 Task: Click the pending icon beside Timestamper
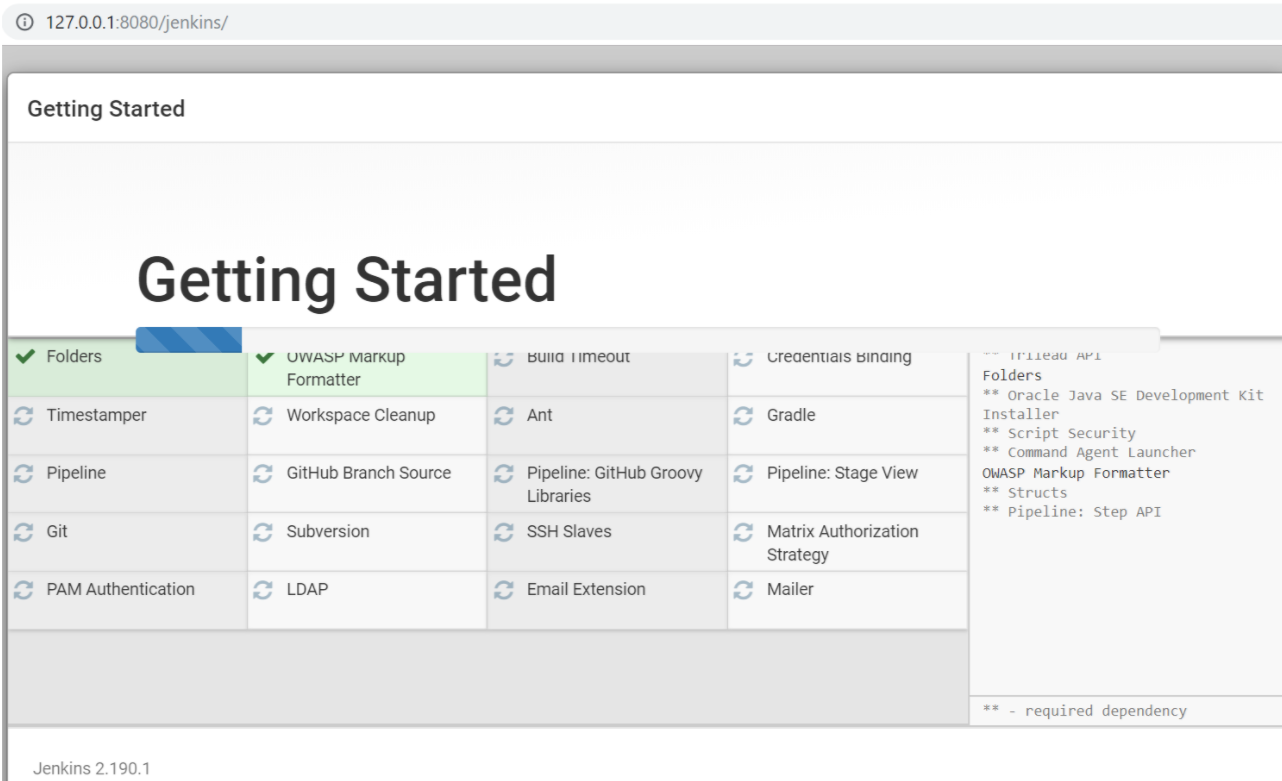[x=24, y=416]
